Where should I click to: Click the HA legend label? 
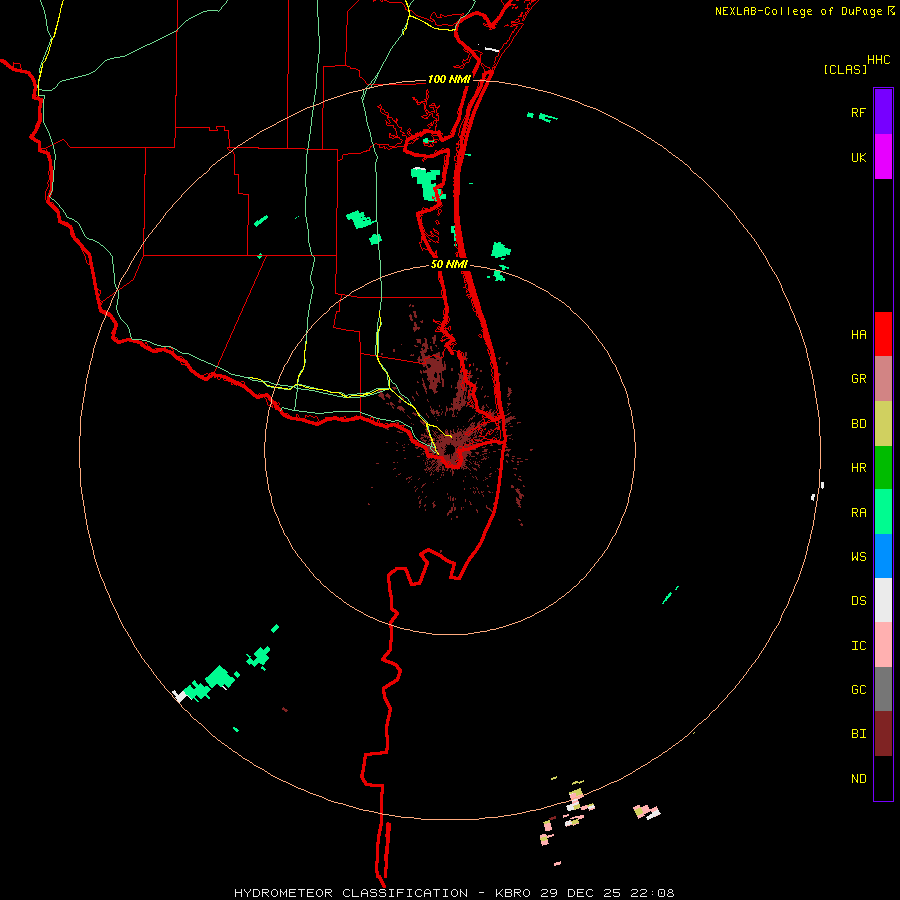pos(858,335)
